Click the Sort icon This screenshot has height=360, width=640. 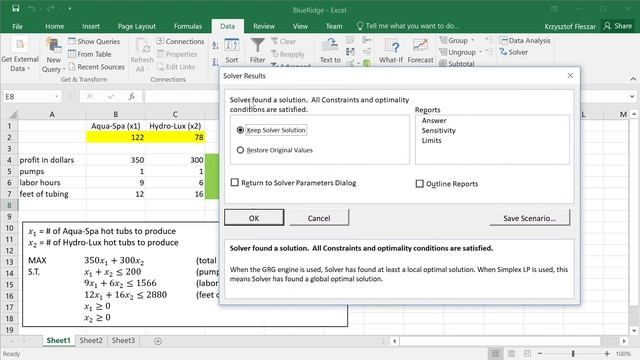coord(231,51)
